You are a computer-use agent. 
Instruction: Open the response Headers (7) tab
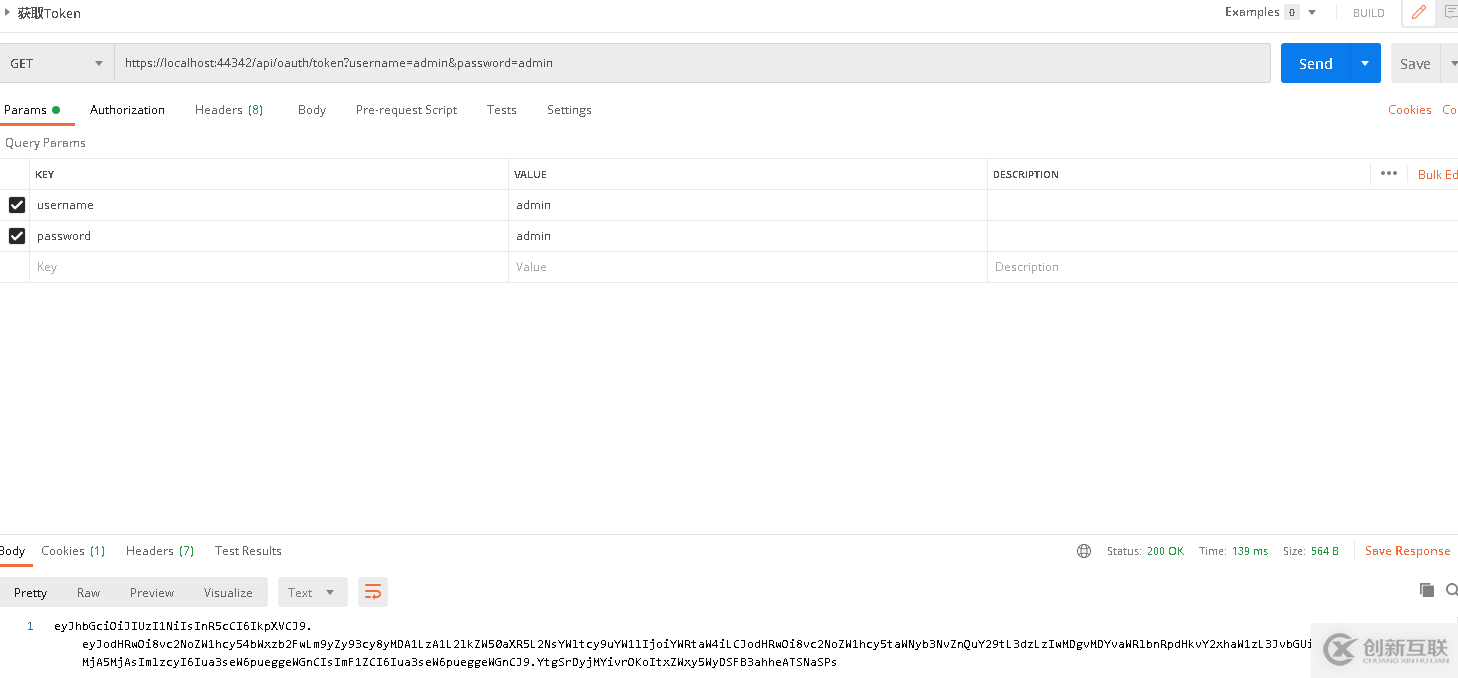(x=160, y=551)
